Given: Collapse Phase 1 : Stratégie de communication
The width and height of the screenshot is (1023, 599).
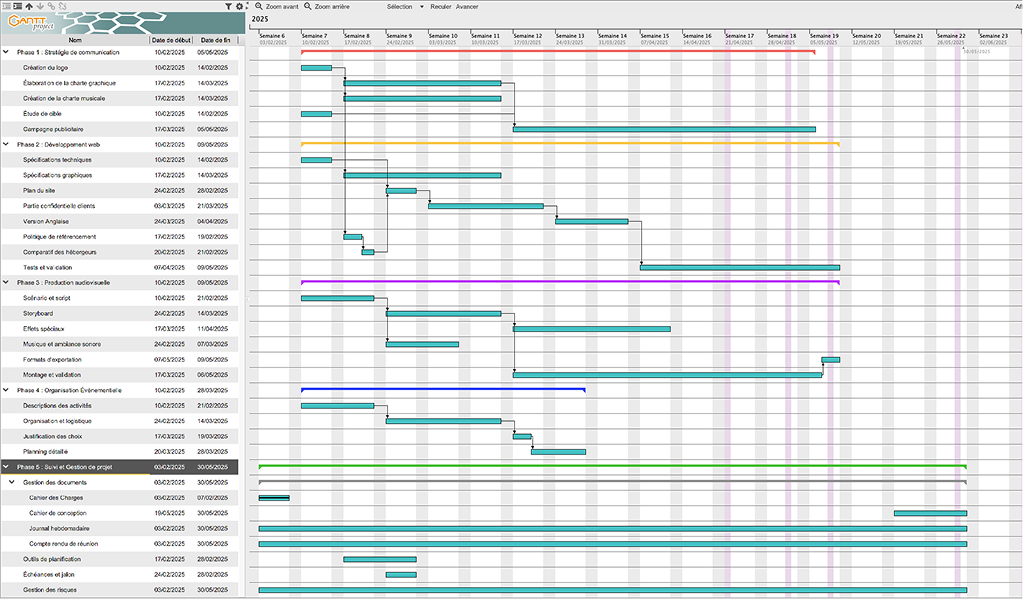Looking at the screenshot, I should pyautogui.click(x=6, y=52).
